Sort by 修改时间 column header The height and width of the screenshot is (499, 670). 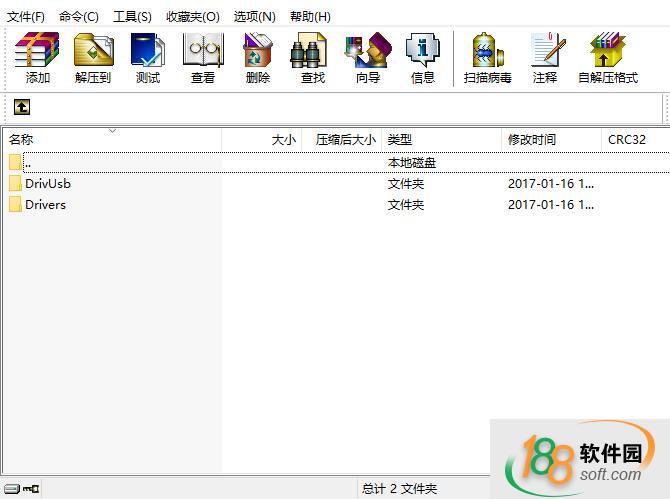[550, 140]
